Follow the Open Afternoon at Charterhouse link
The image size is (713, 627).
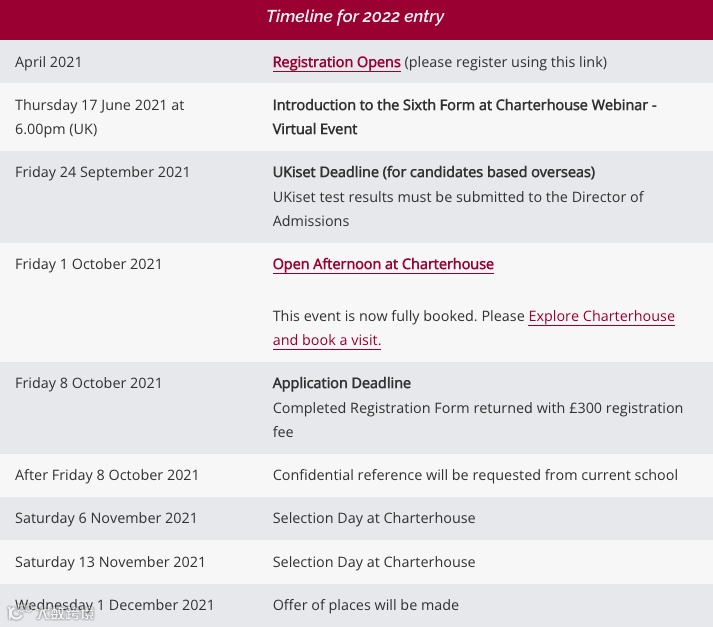click(383, 264)
